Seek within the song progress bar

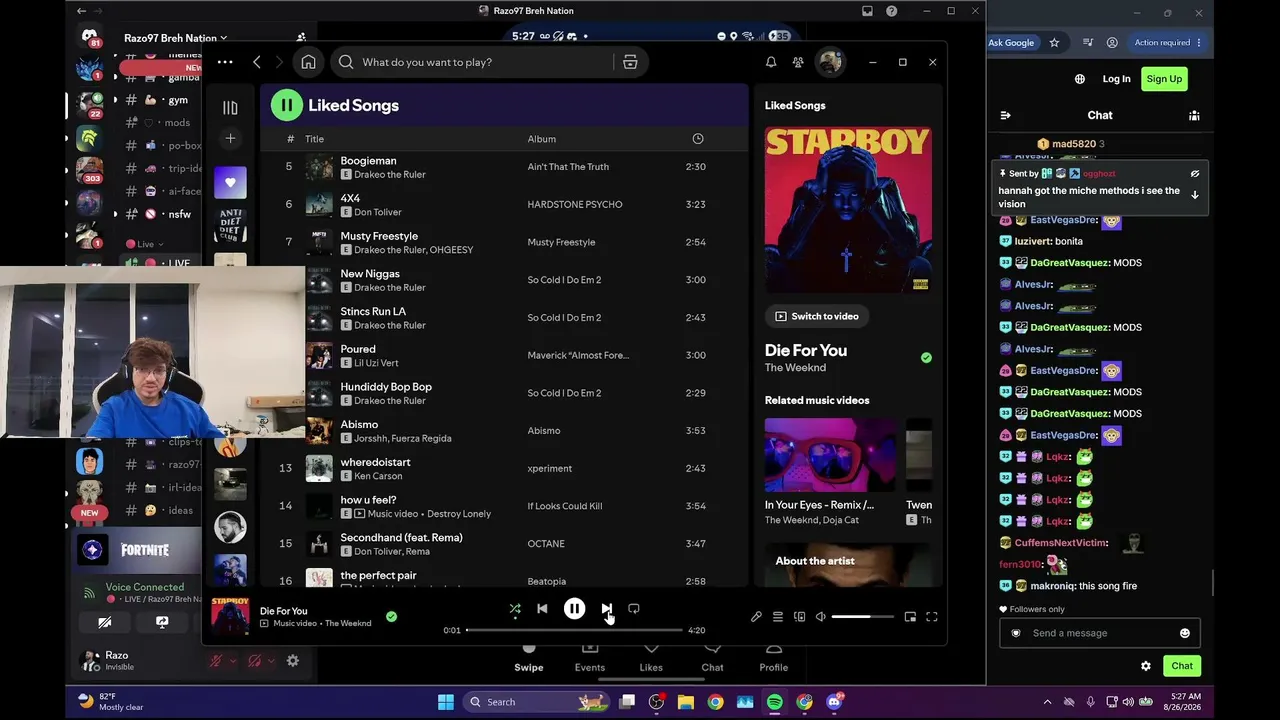574,630
